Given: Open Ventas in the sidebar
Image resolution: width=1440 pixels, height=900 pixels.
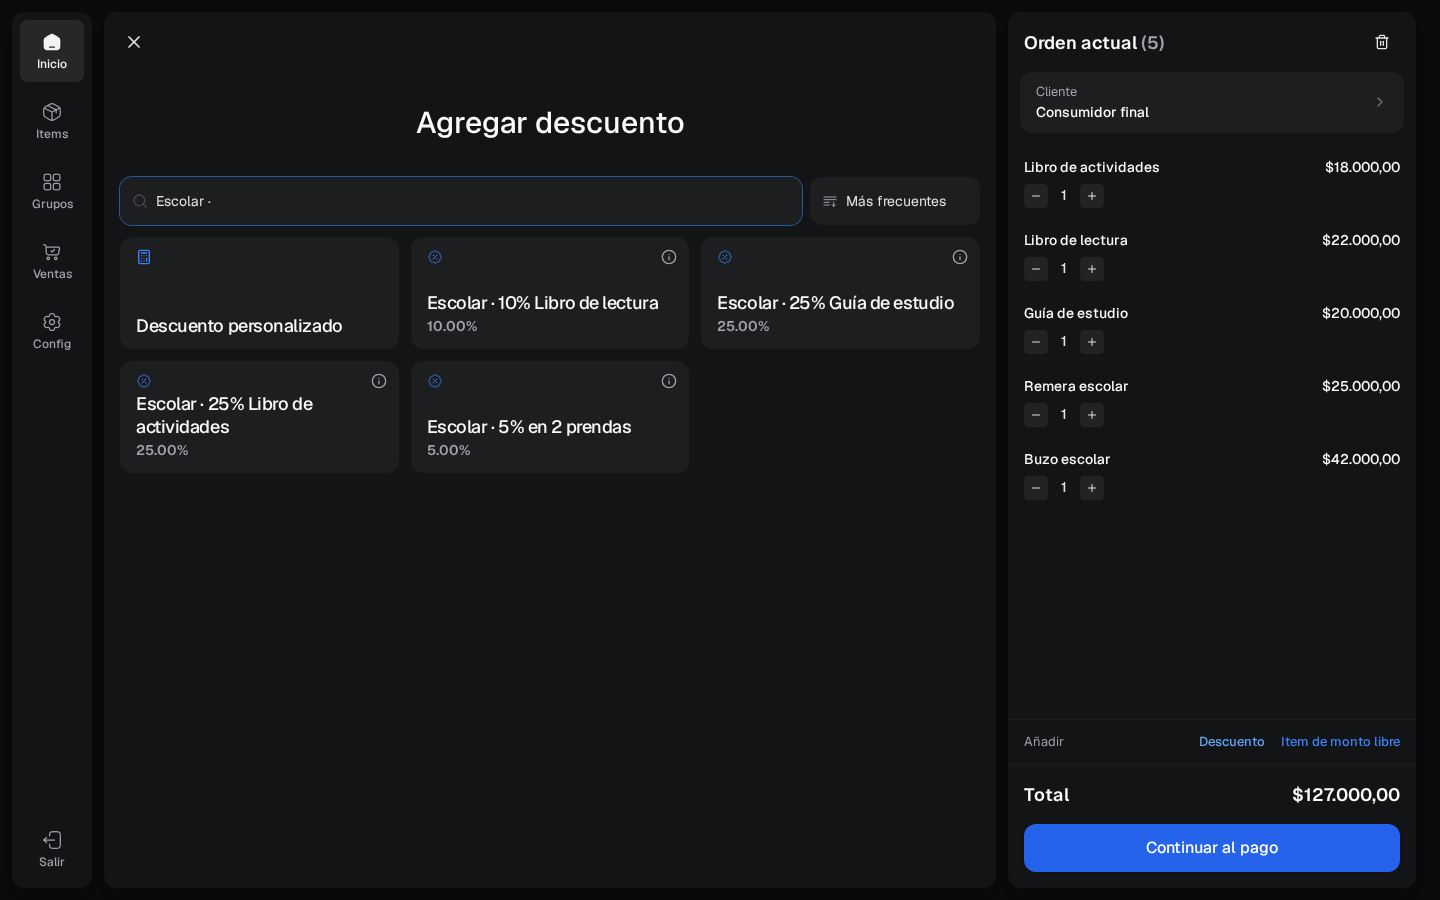Looking at the screenshot, I should pyautogui.click(x=52, y=261).
